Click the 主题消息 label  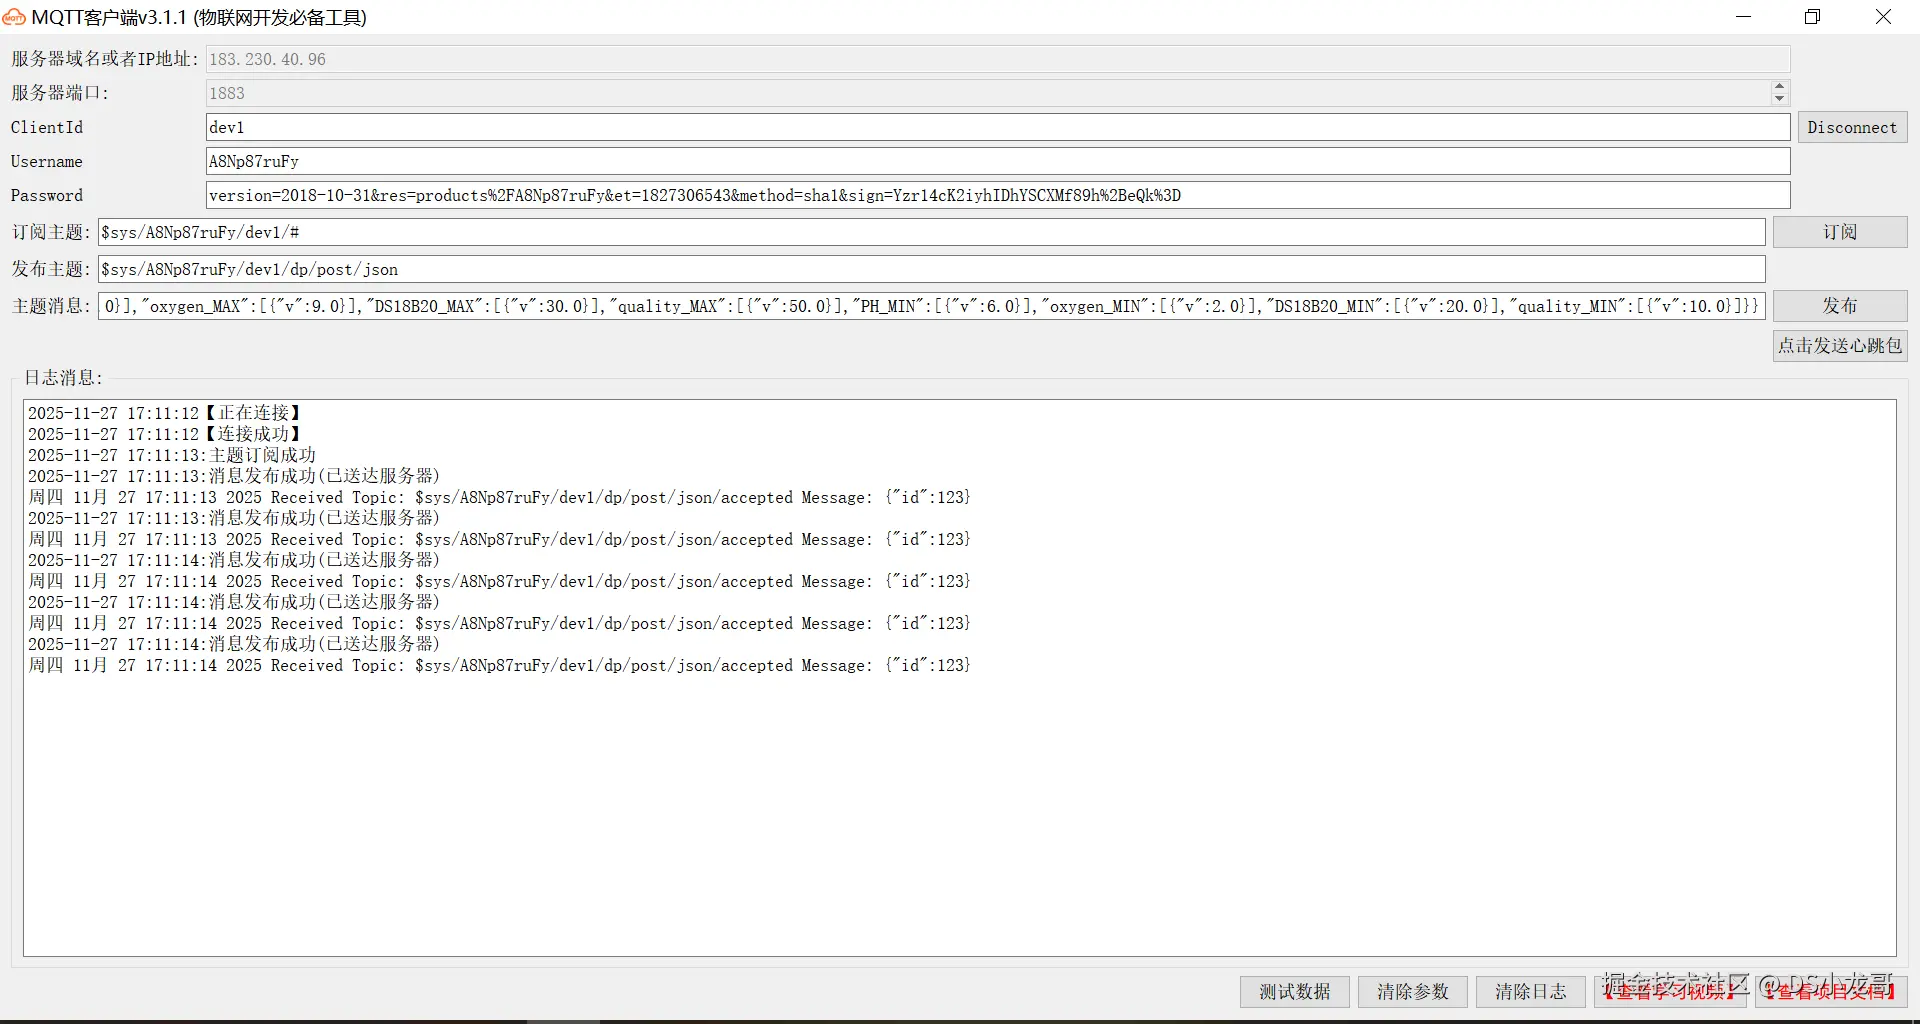51,306
